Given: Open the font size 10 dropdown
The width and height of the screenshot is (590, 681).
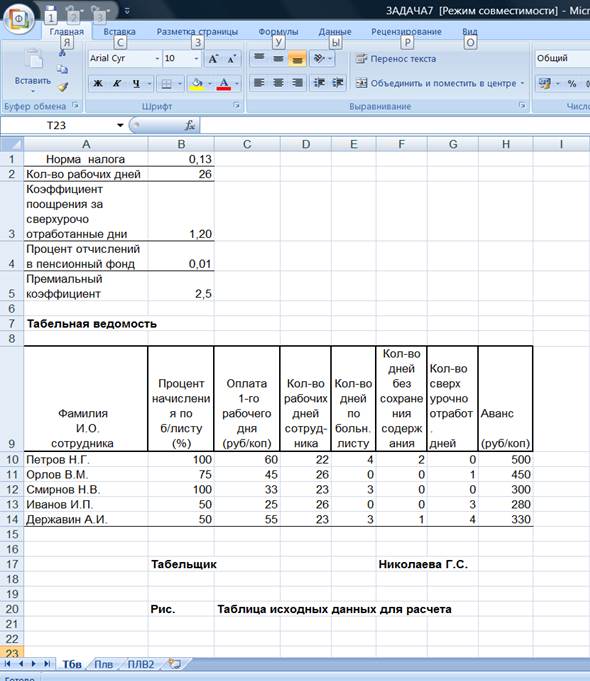Looking at the screenshot, I should tap(196, 59).
